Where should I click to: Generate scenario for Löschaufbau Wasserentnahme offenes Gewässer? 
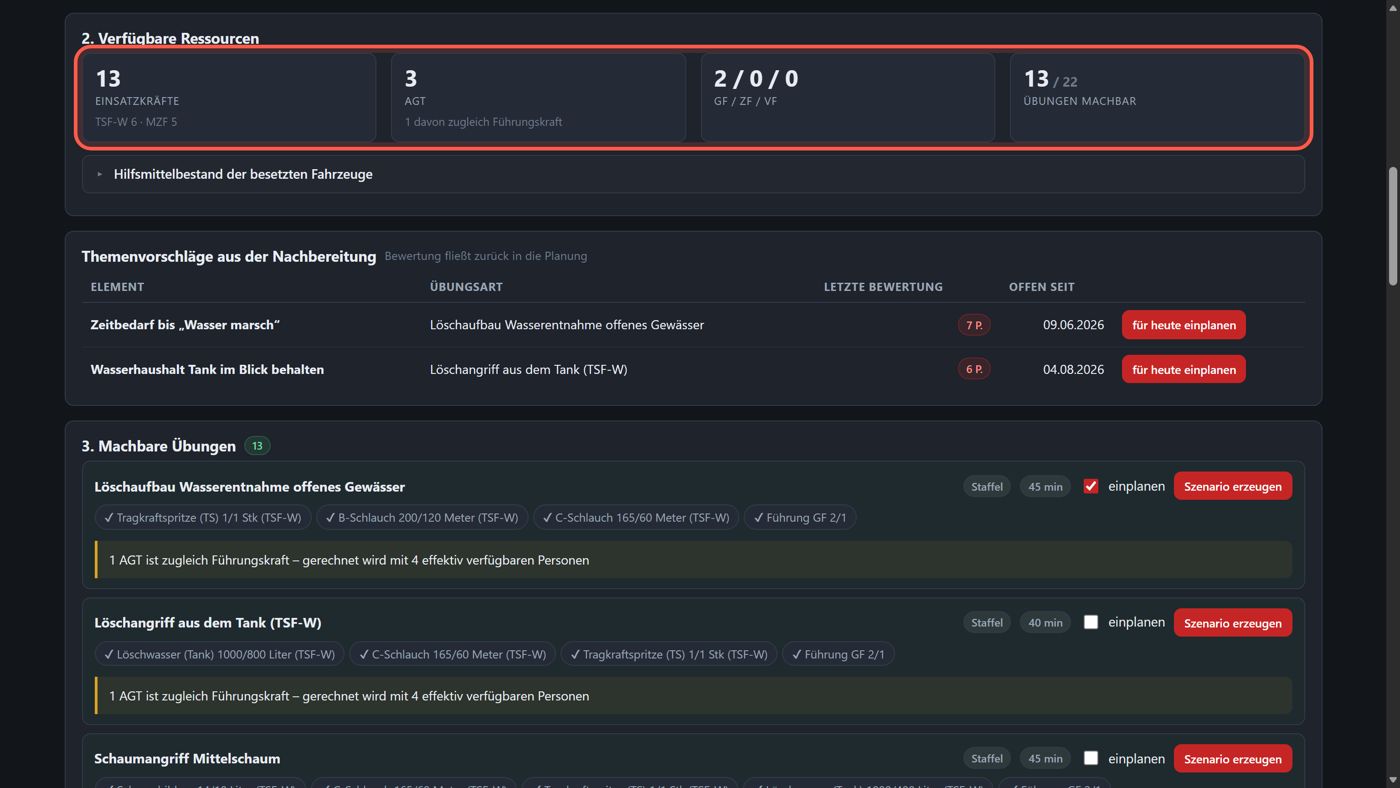[x=1232, y=486]
